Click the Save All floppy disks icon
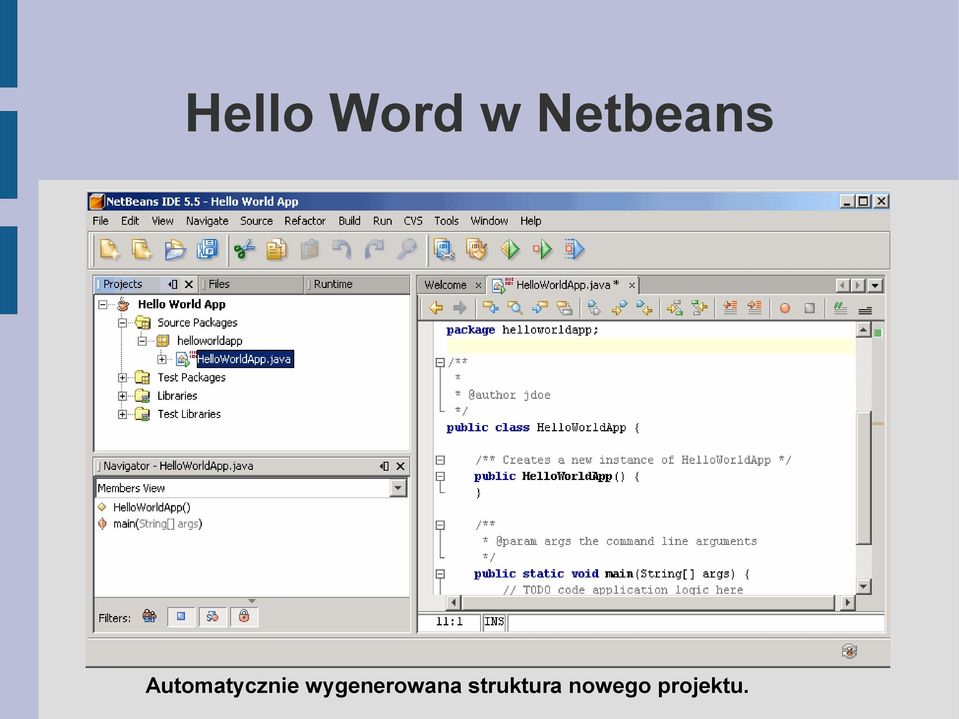The width and height of the screenshot is (959, 719). (207, 249)
